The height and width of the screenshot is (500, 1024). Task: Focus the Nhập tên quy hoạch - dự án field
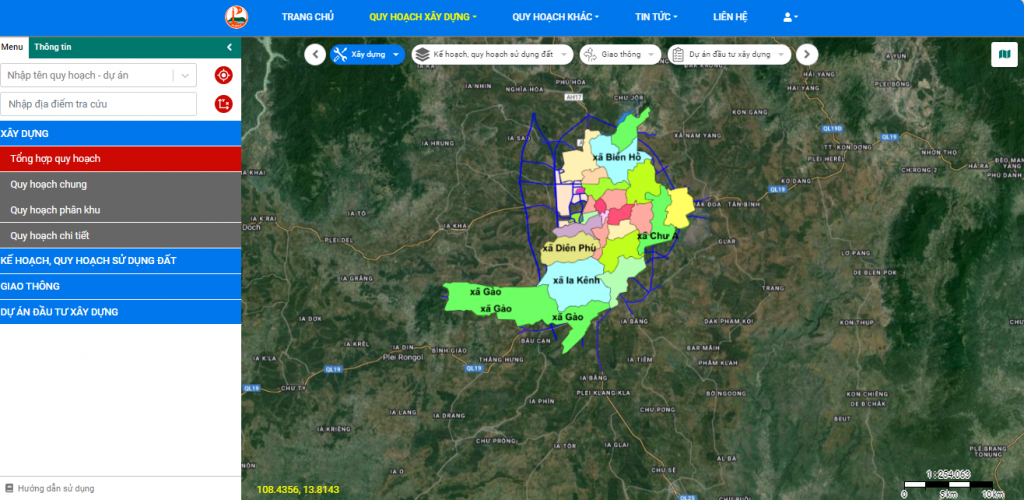click(88, 75)
